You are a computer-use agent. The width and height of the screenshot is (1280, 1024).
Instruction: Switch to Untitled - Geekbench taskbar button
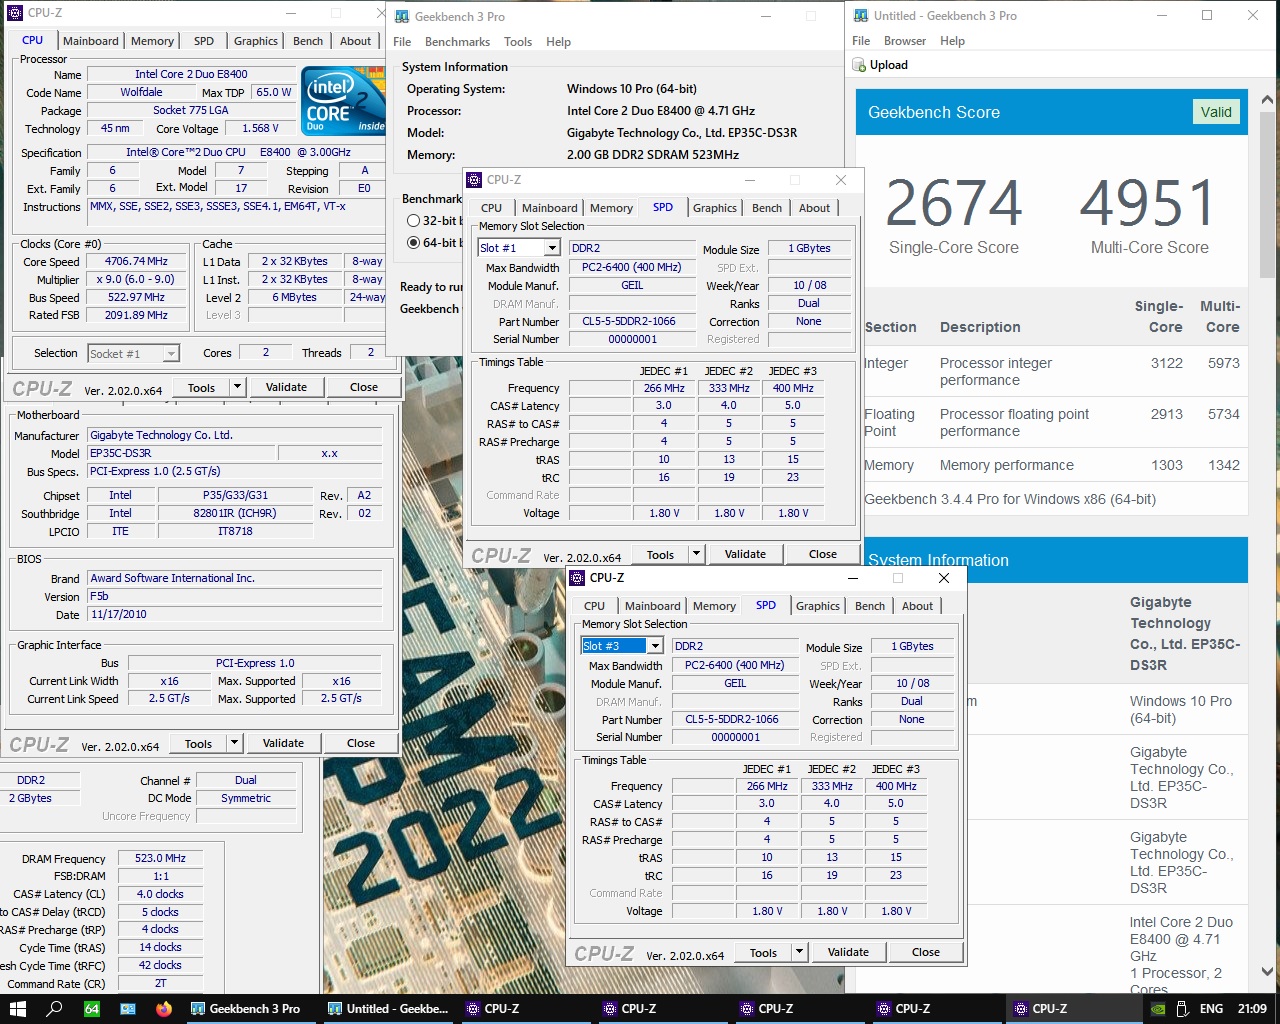(x=389, y=1008)
